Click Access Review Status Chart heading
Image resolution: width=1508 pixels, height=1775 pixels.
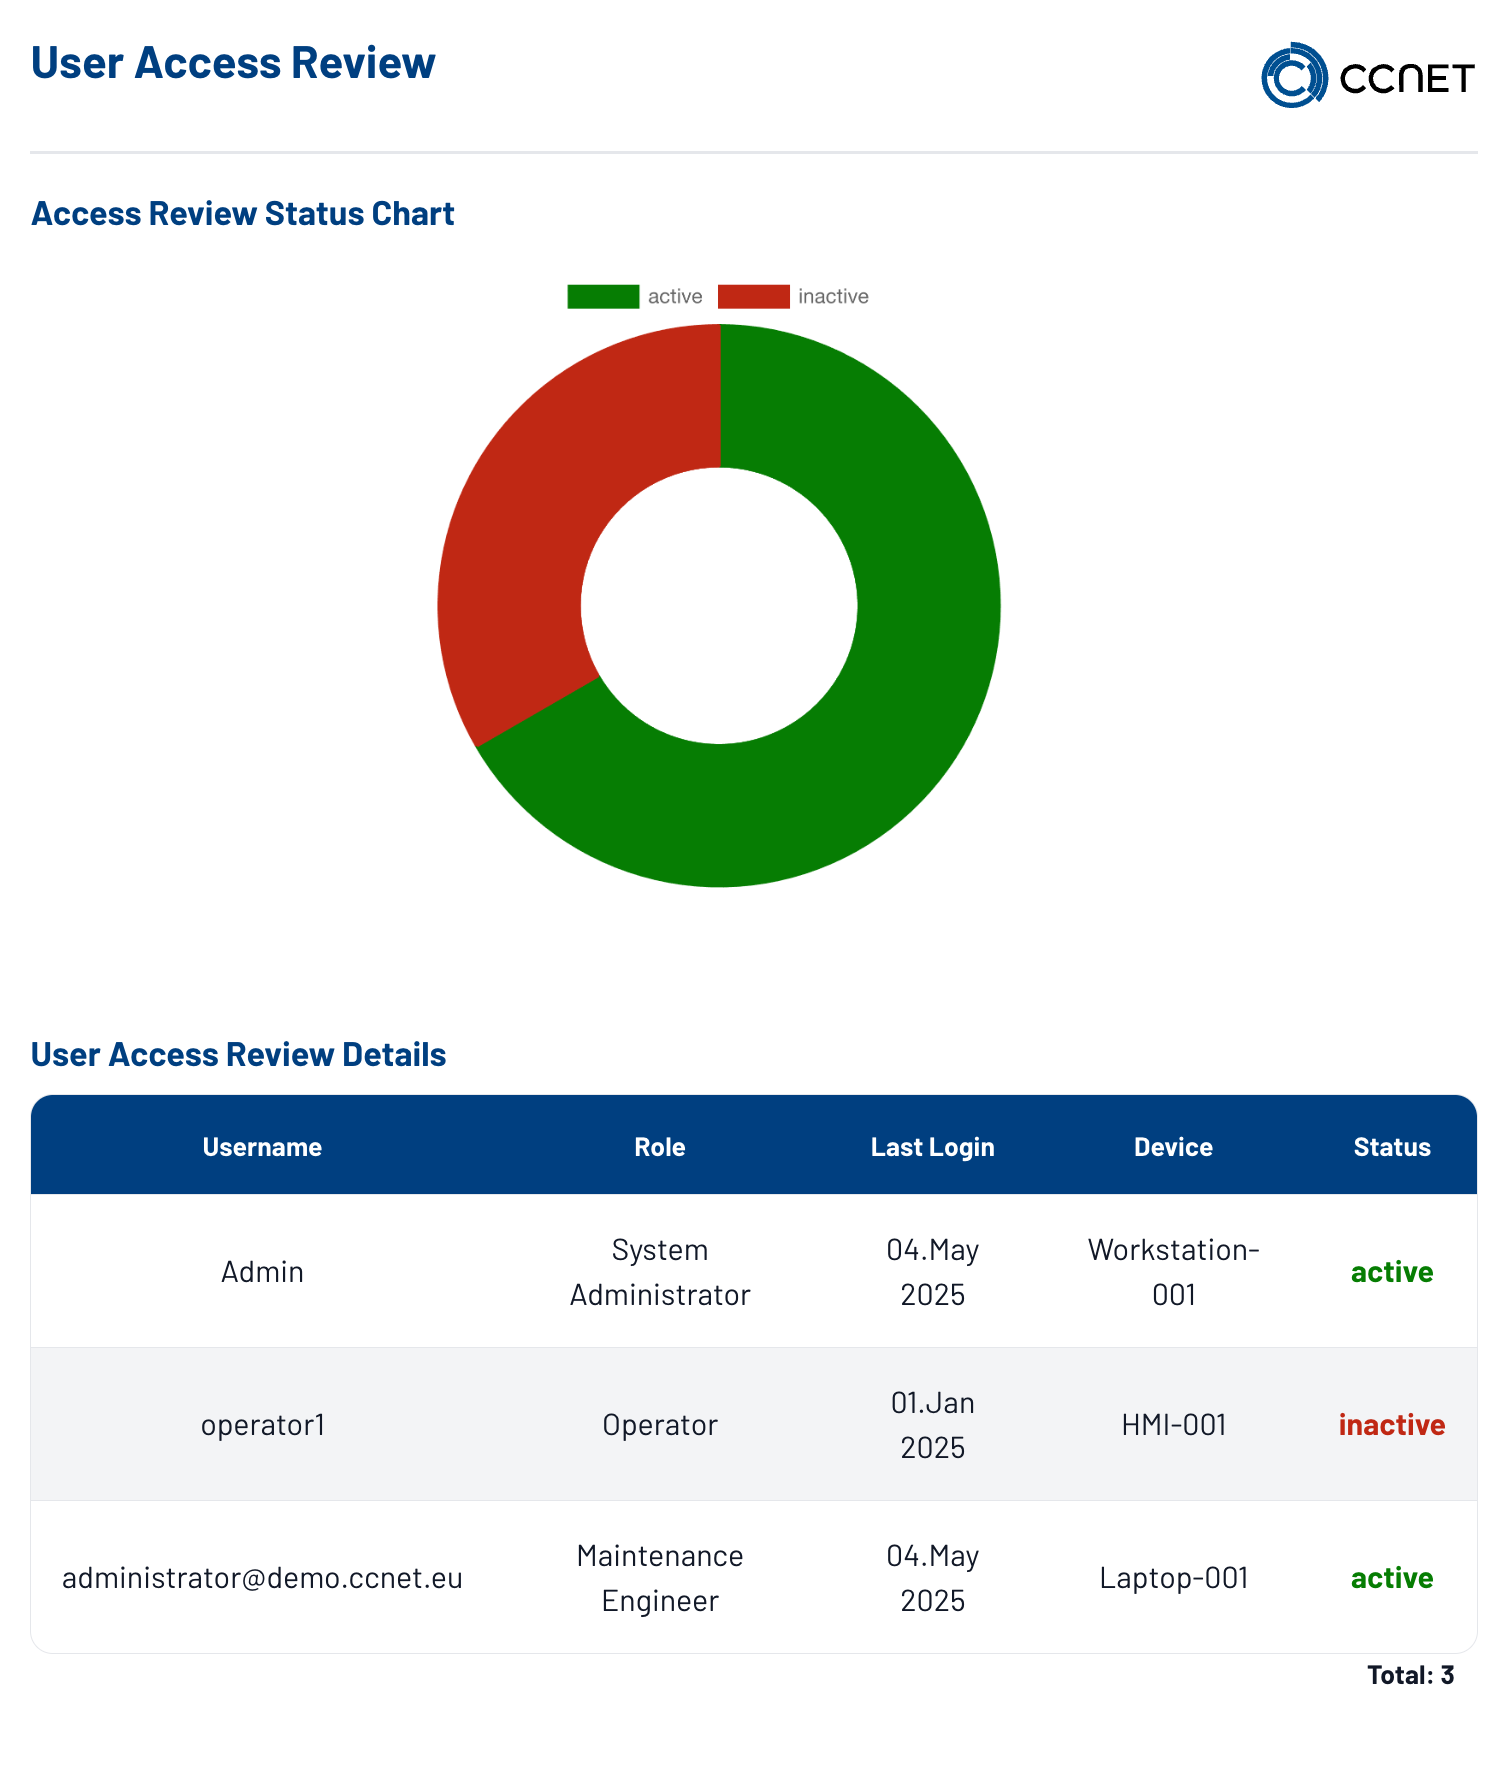[x=243, y=213]
